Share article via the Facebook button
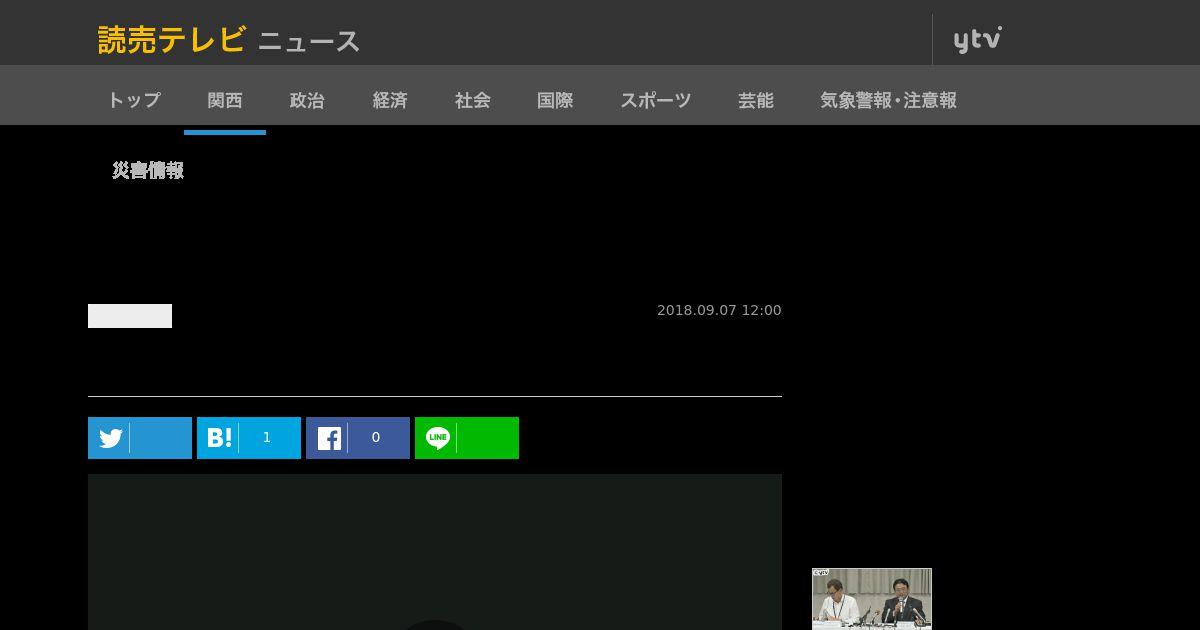The image size is (1200, 630). (358, 438)
